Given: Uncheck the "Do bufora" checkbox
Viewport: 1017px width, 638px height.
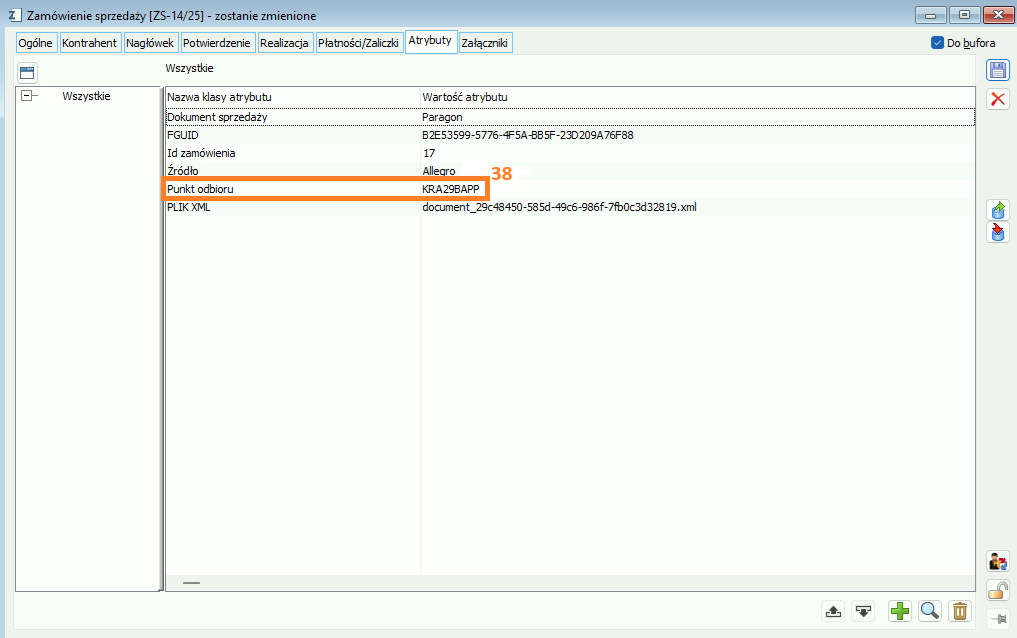Looking at the screenshot, I should tap(937, 43).
